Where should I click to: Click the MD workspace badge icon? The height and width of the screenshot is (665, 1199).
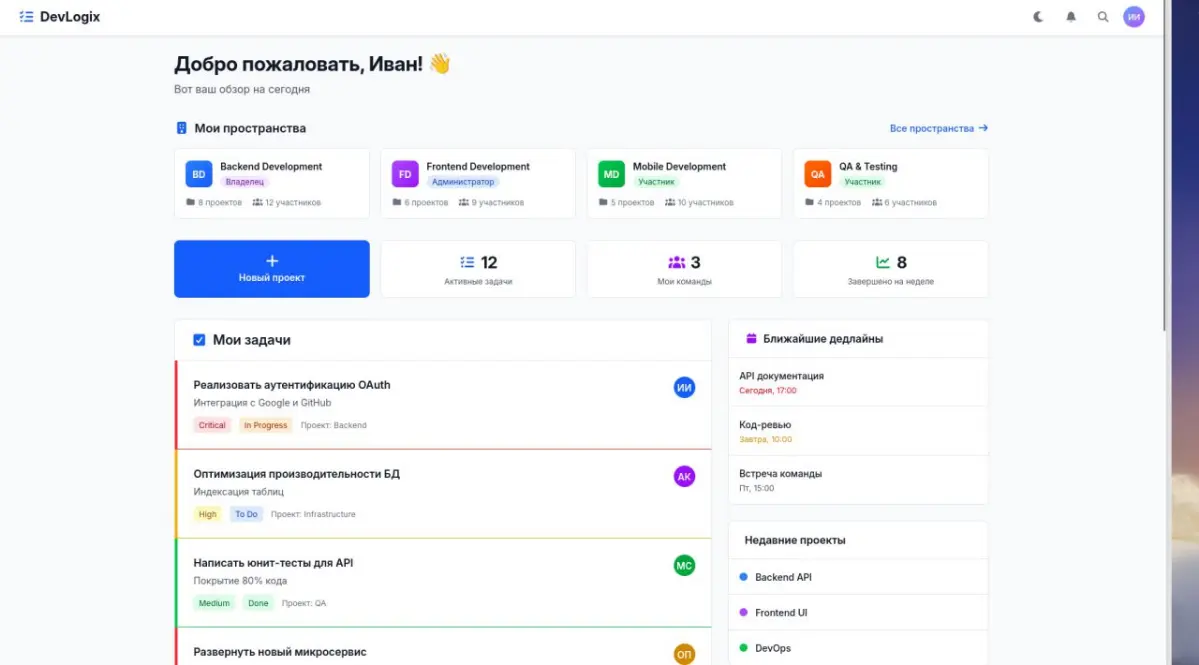[x=611, y=174]
